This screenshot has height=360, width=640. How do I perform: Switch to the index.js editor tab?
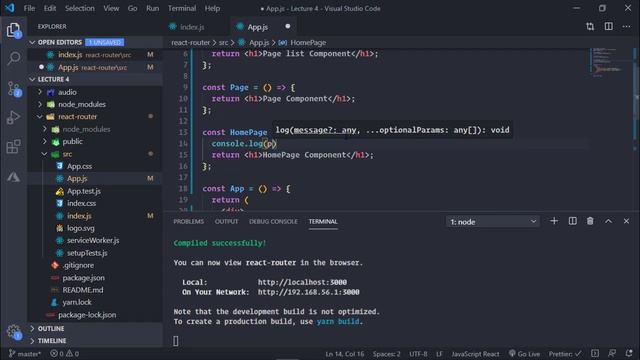point(192,27)
